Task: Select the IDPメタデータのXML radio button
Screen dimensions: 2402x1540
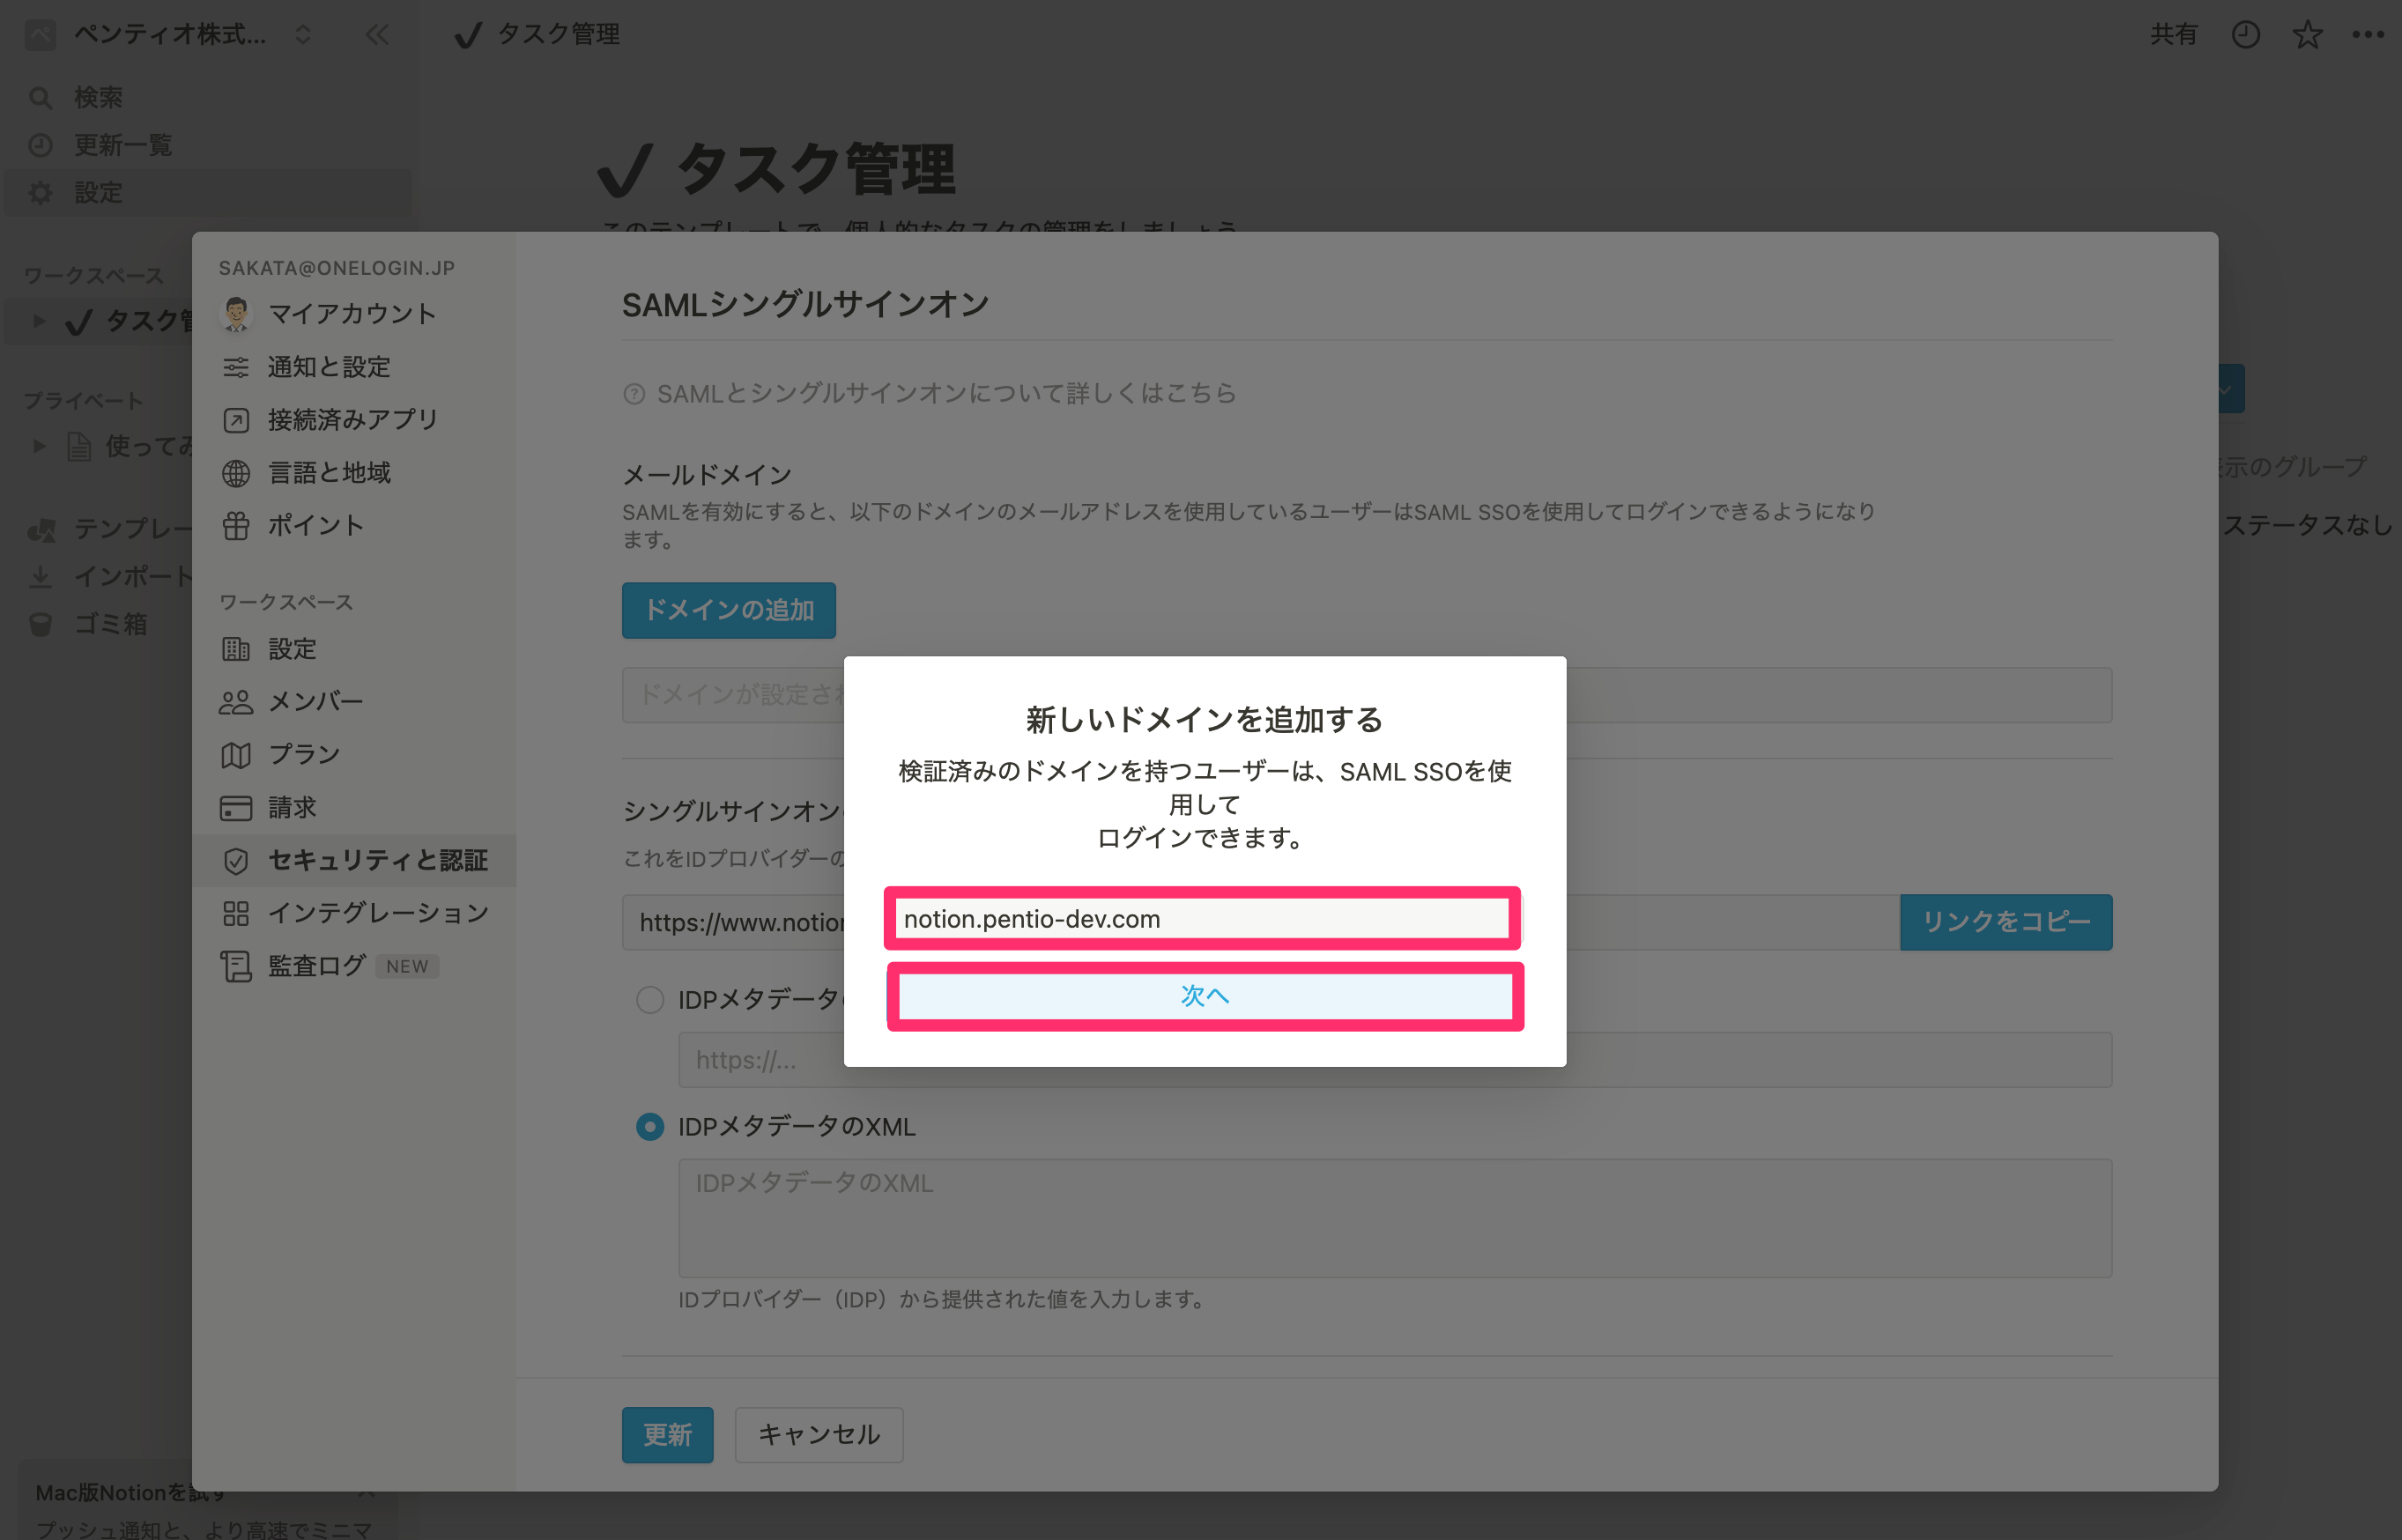Action: 650,1127
